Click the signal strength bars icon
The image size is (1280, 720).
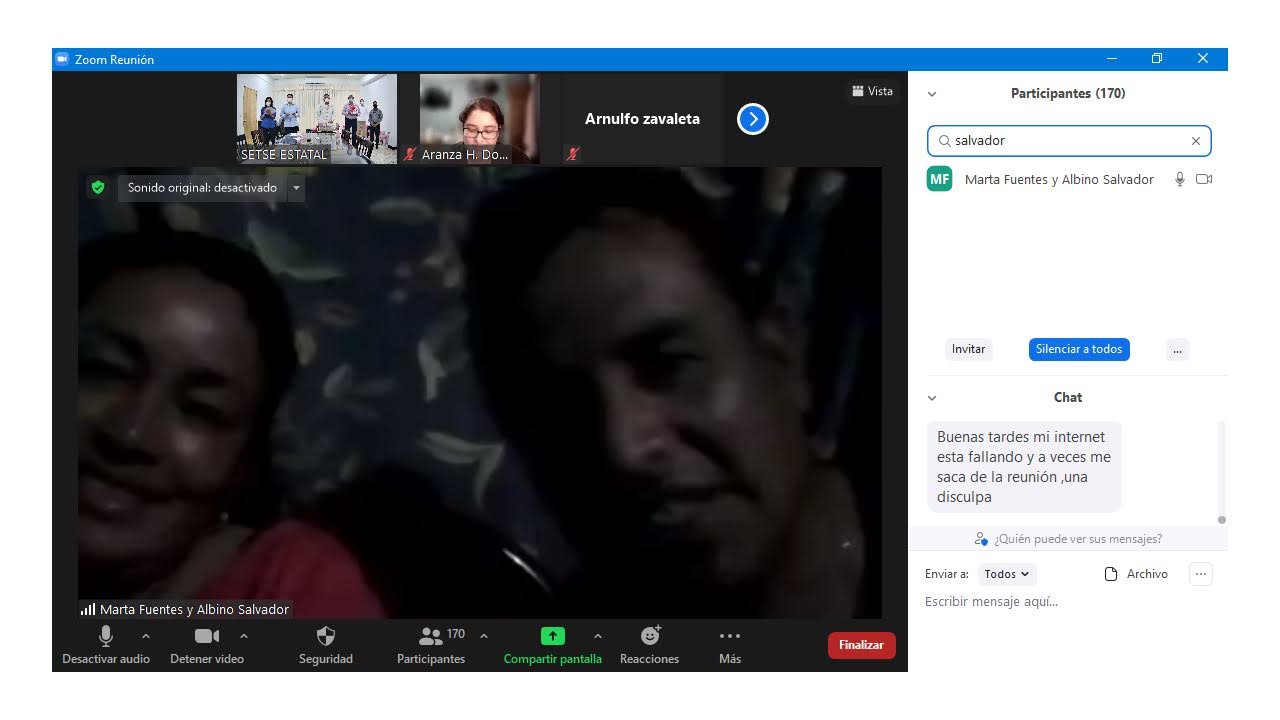[x=88, y=609]
